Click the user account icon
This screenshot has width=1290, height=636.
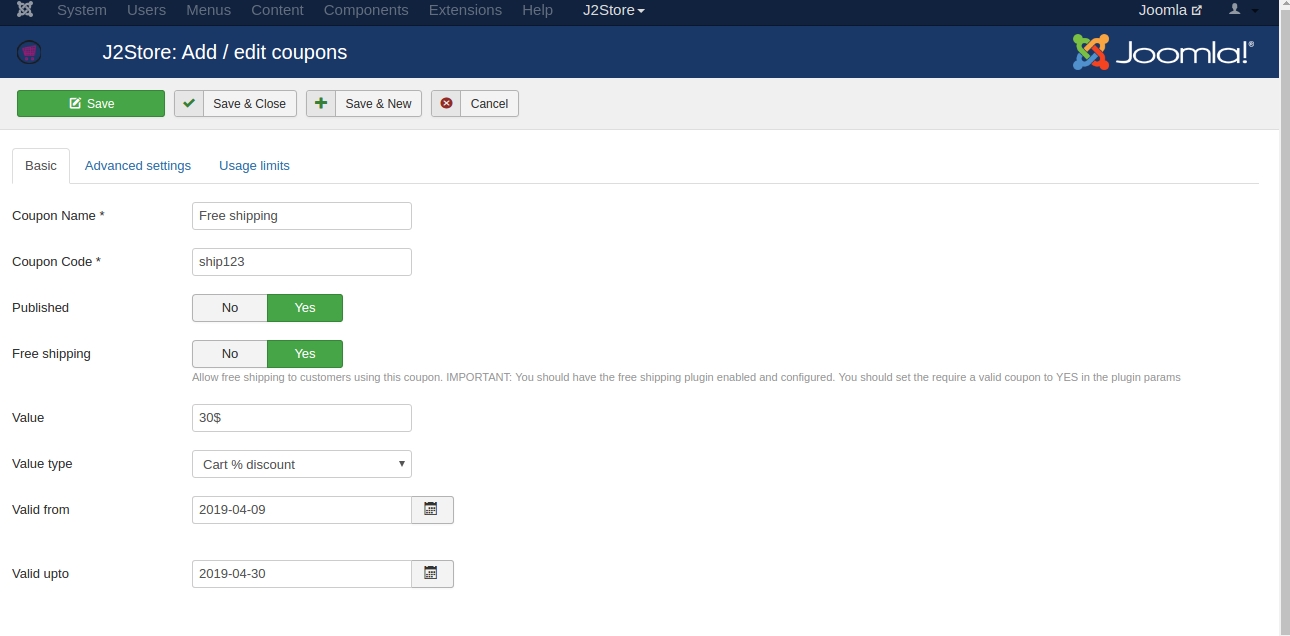coord(1235,10)
